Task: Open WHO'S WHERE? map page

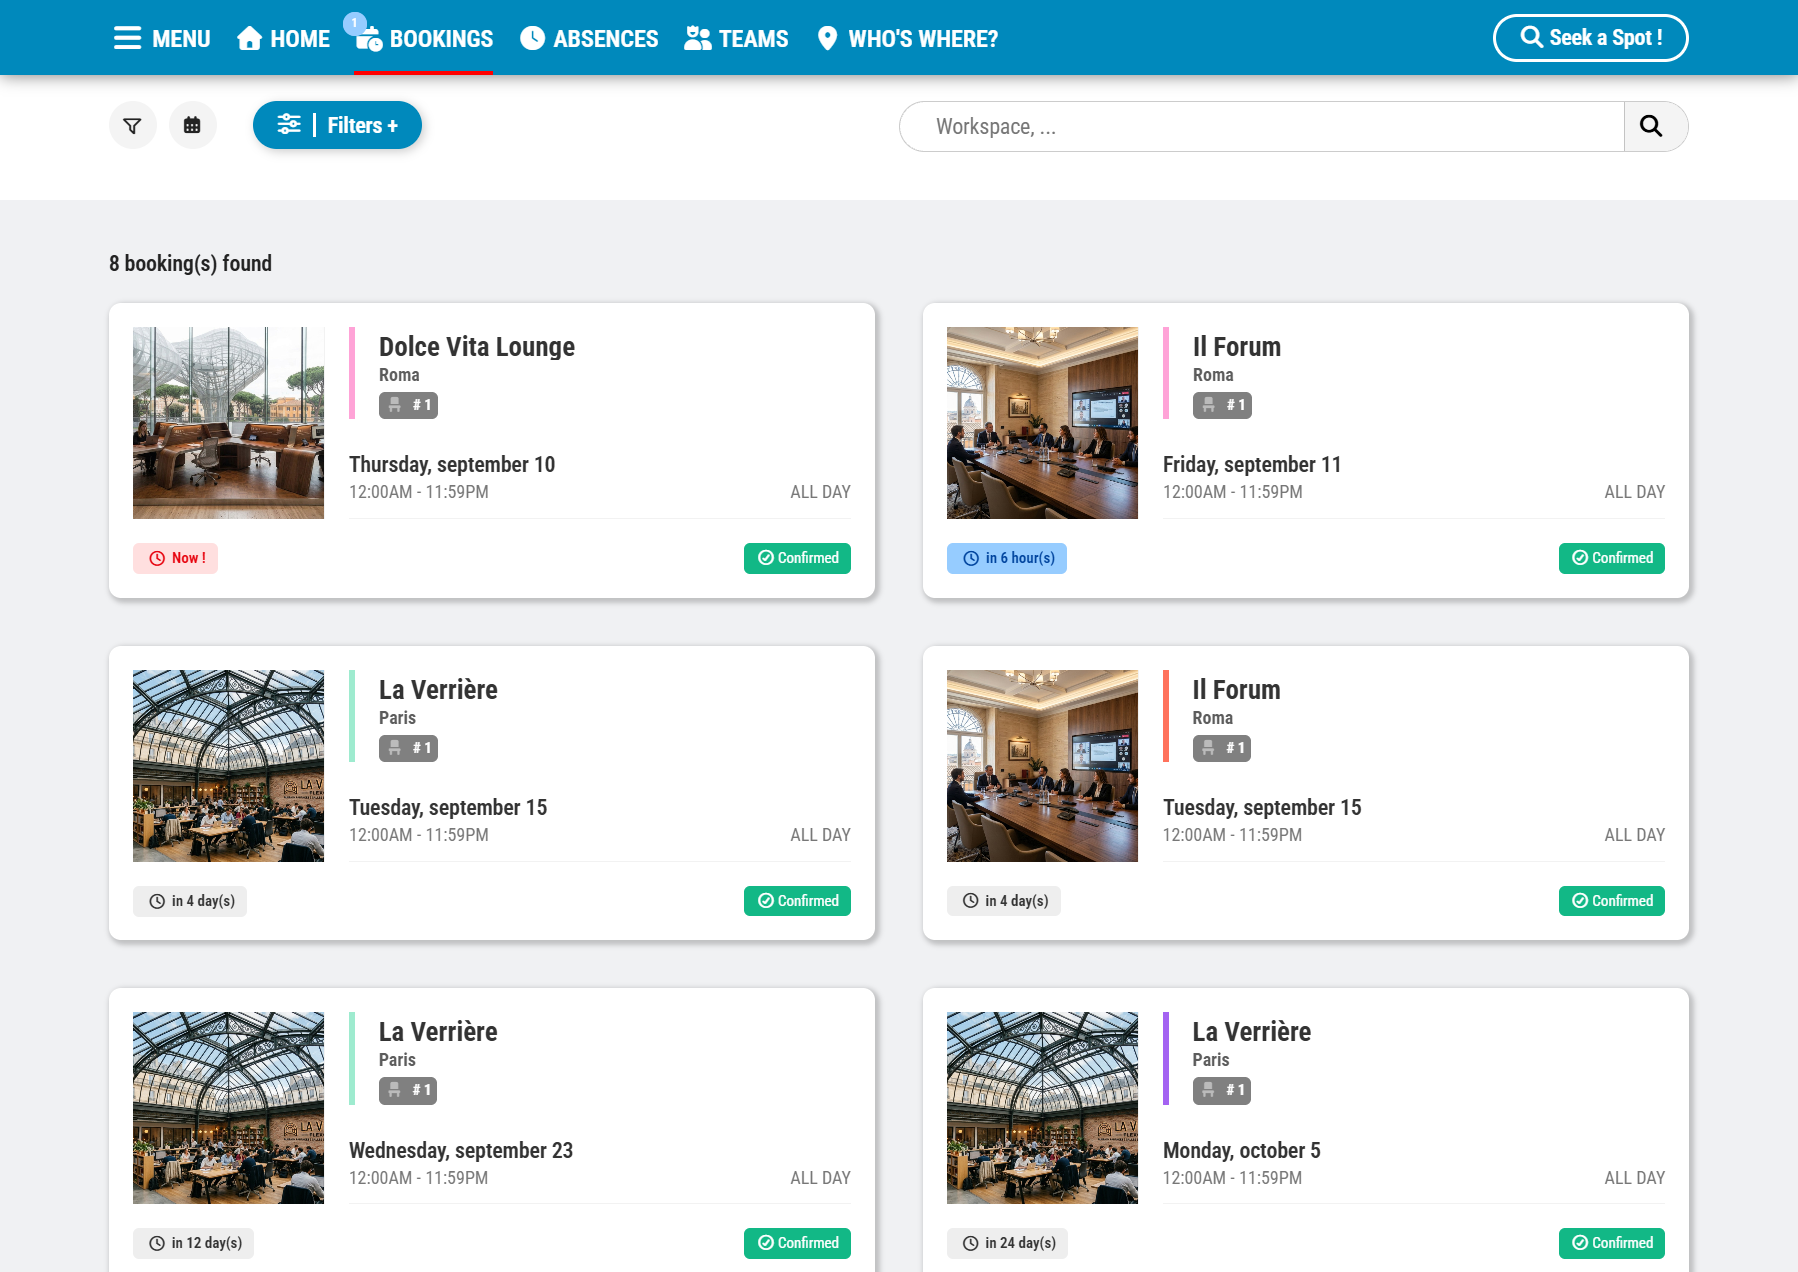Action: pyautogui.click(x=907, y=39)
